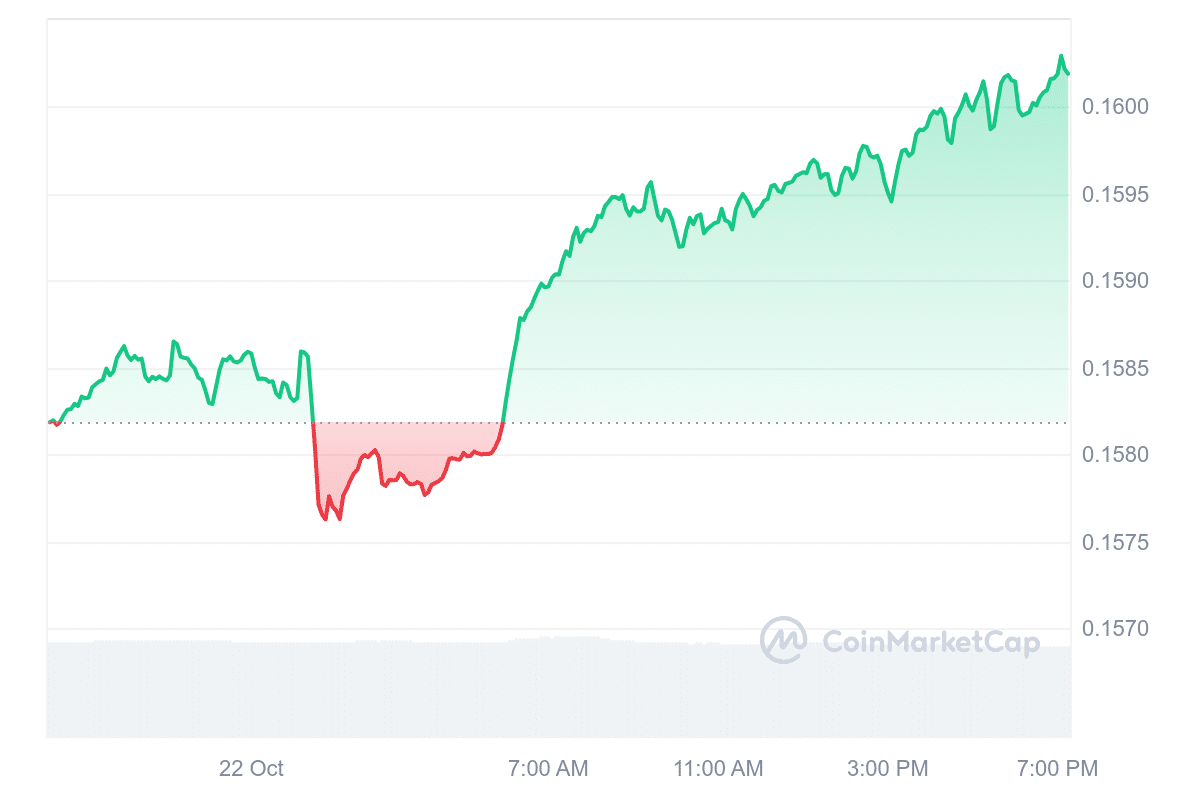
Task: Select the 22 Oct date label
Action: coord(251,769)
